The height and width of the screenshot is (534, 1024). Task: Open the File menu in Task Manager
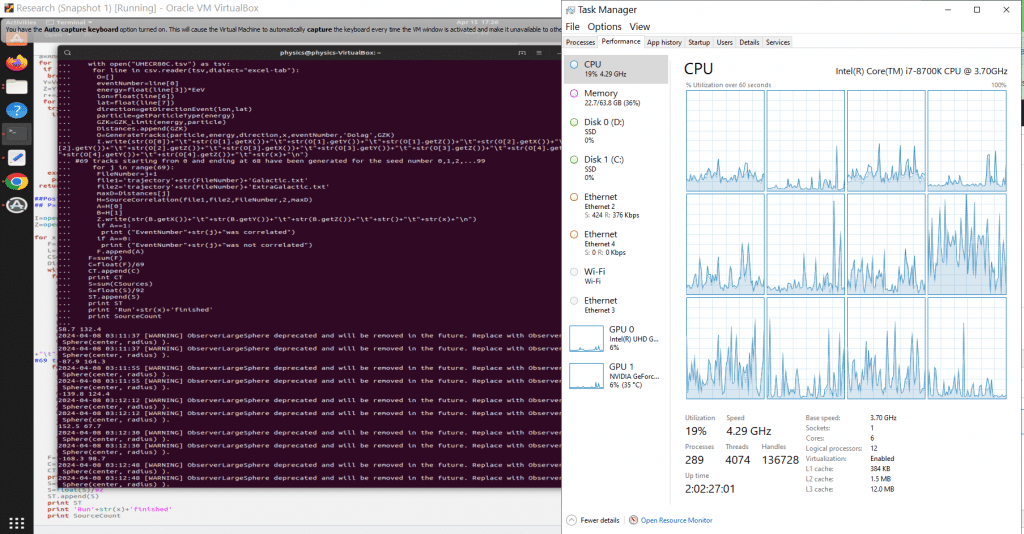(x=573, y=27)
